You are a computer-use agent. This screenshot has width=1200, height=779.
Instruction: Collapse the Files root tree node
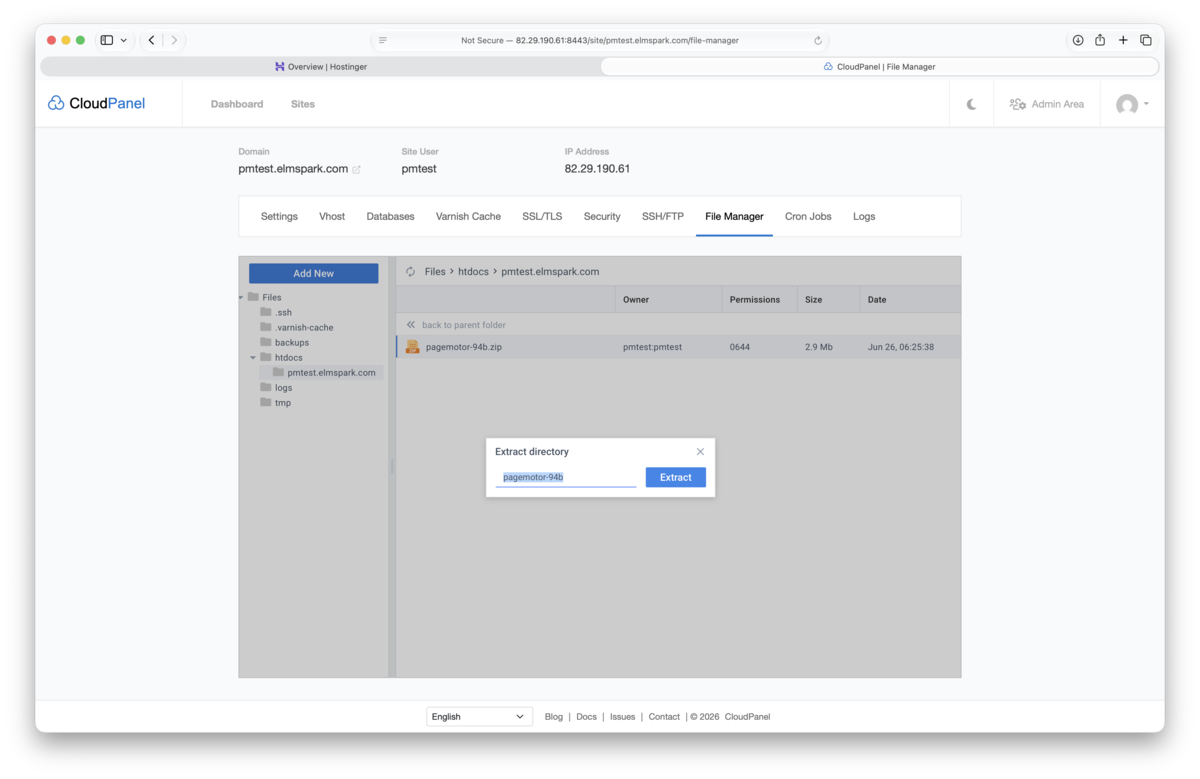tap(242, 297)
